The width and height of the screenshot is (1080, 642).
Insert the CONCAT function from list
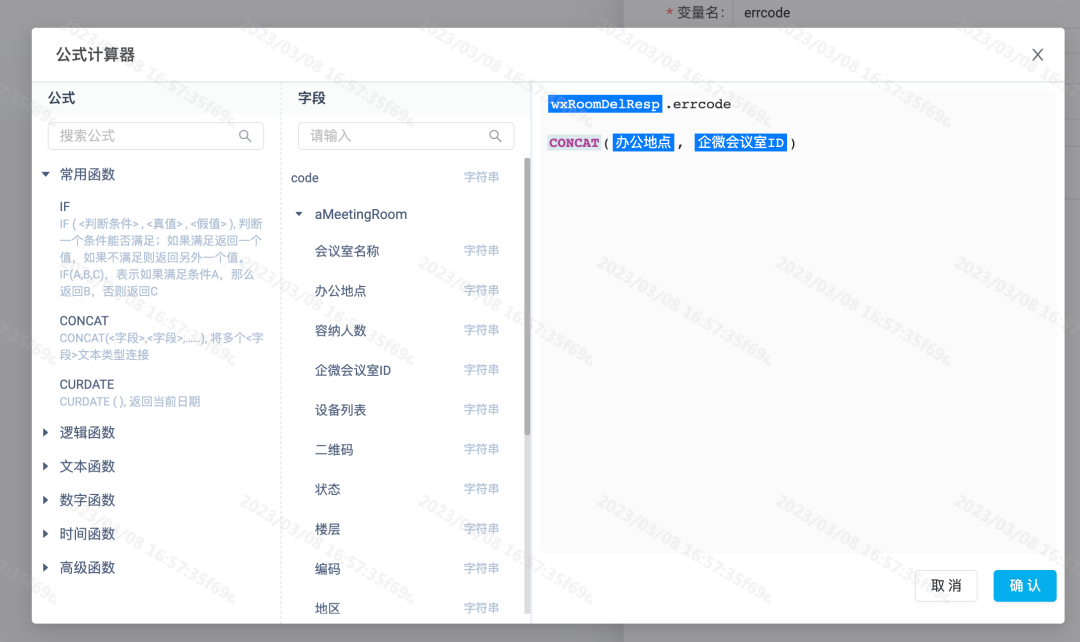coord(84,321)
